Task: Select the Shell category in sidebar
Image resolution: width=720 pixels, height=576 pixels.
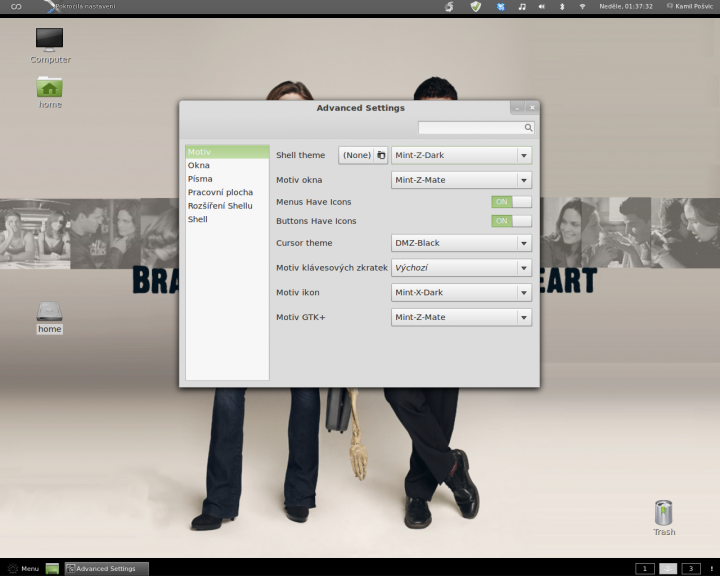Action: (227, 219)
